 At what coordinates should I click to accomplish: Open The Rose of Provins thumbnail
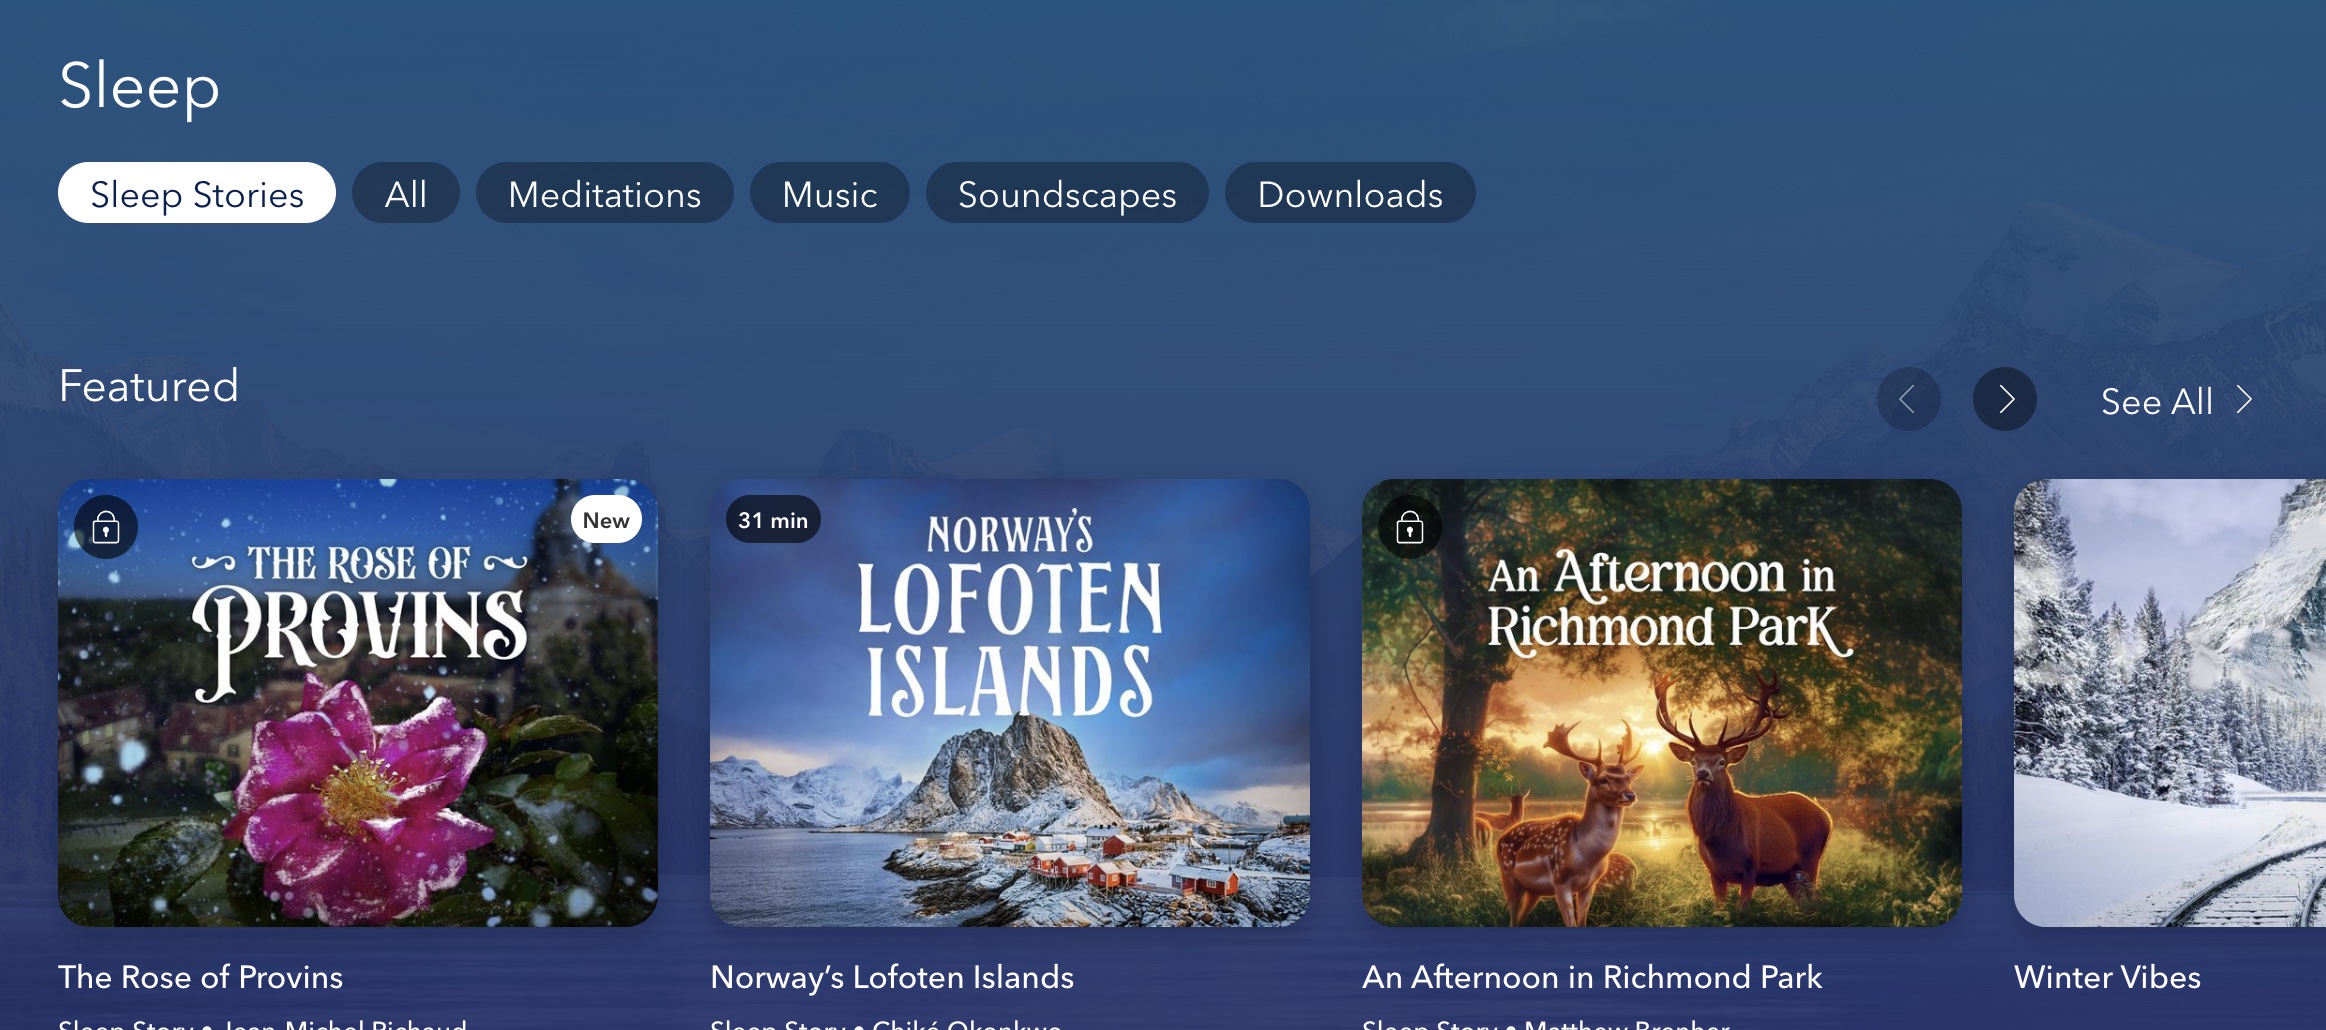(x=358, y=702)
